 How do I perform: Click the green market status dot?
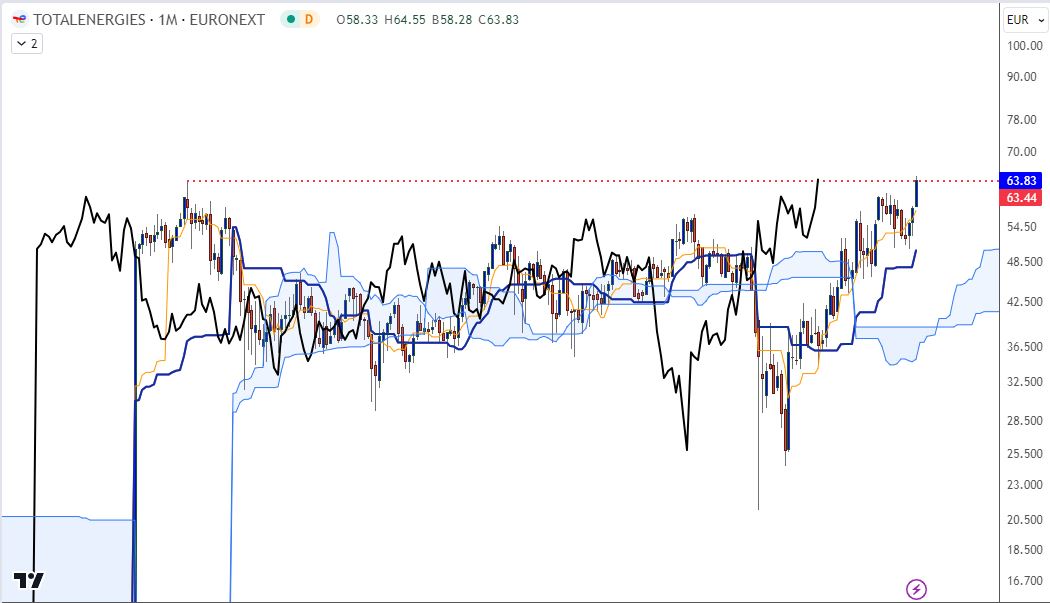click(x=291, y=19)
